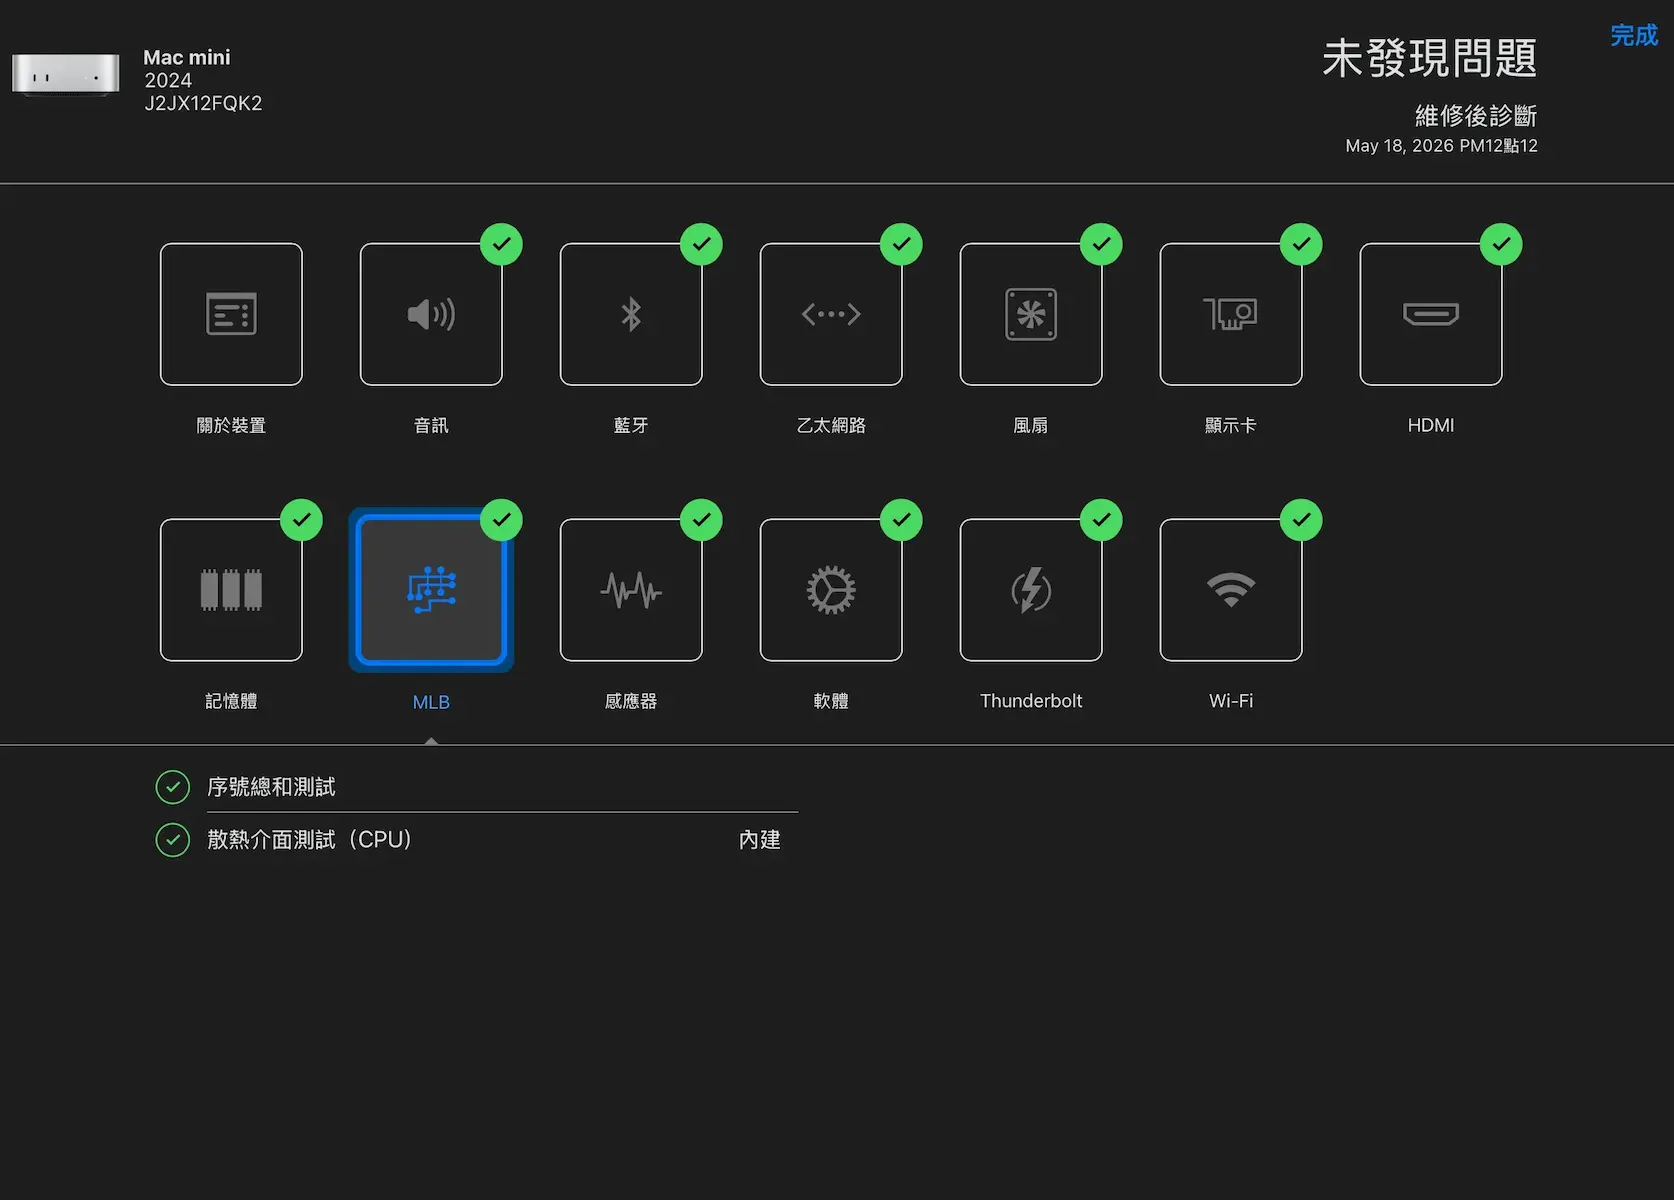Click the green check badge on 軟體
The width and height of the screenshot is (1674, 1200).
901,520
